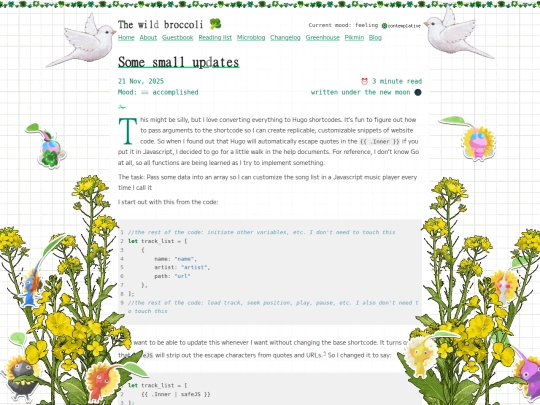Click the site title 'The wild broccoli'
The height and width of the screenshot is (405, 540).
tap(160, 24)
